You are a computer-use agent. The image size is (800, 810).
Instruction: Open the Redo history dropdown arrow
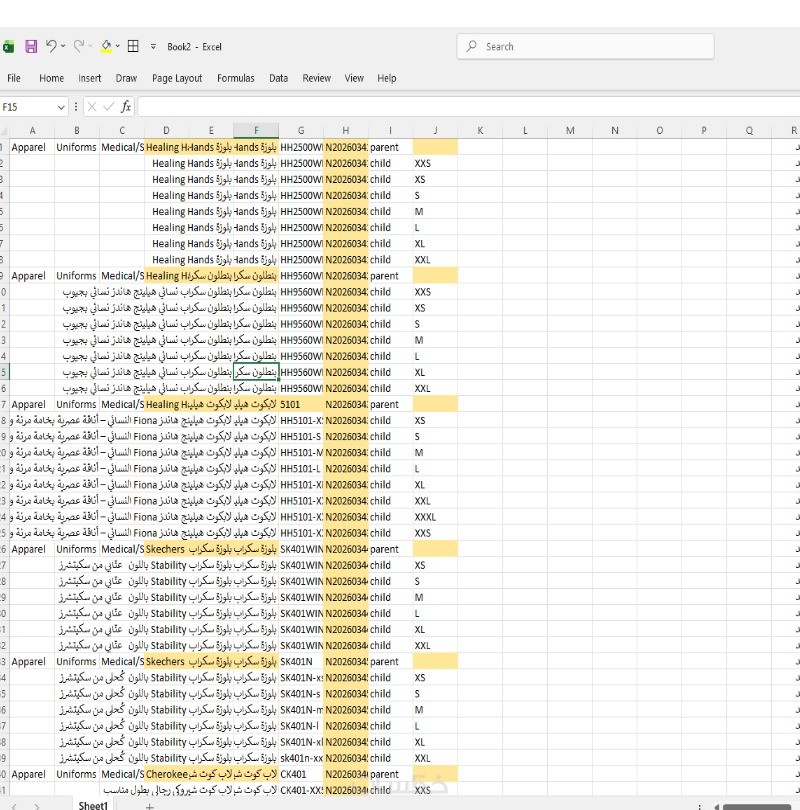[90, 46]
